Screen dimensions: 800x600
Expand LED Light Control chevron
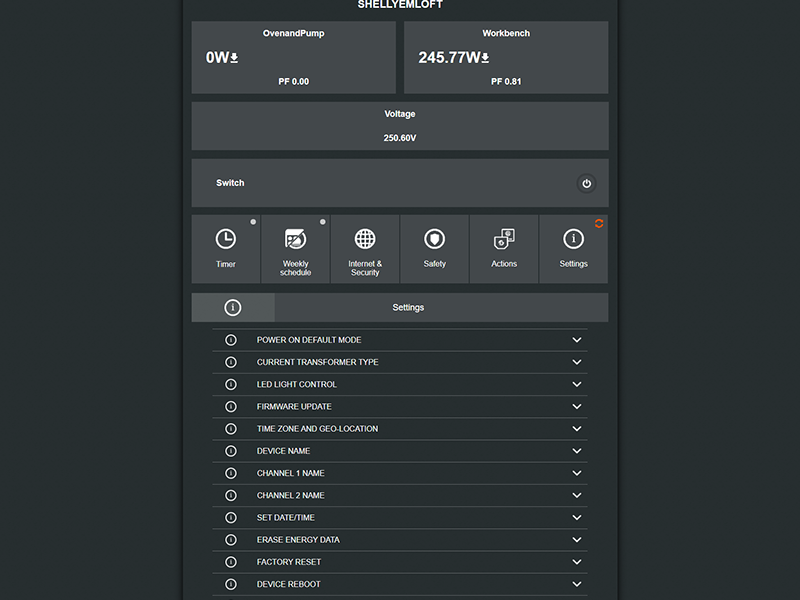577,384
